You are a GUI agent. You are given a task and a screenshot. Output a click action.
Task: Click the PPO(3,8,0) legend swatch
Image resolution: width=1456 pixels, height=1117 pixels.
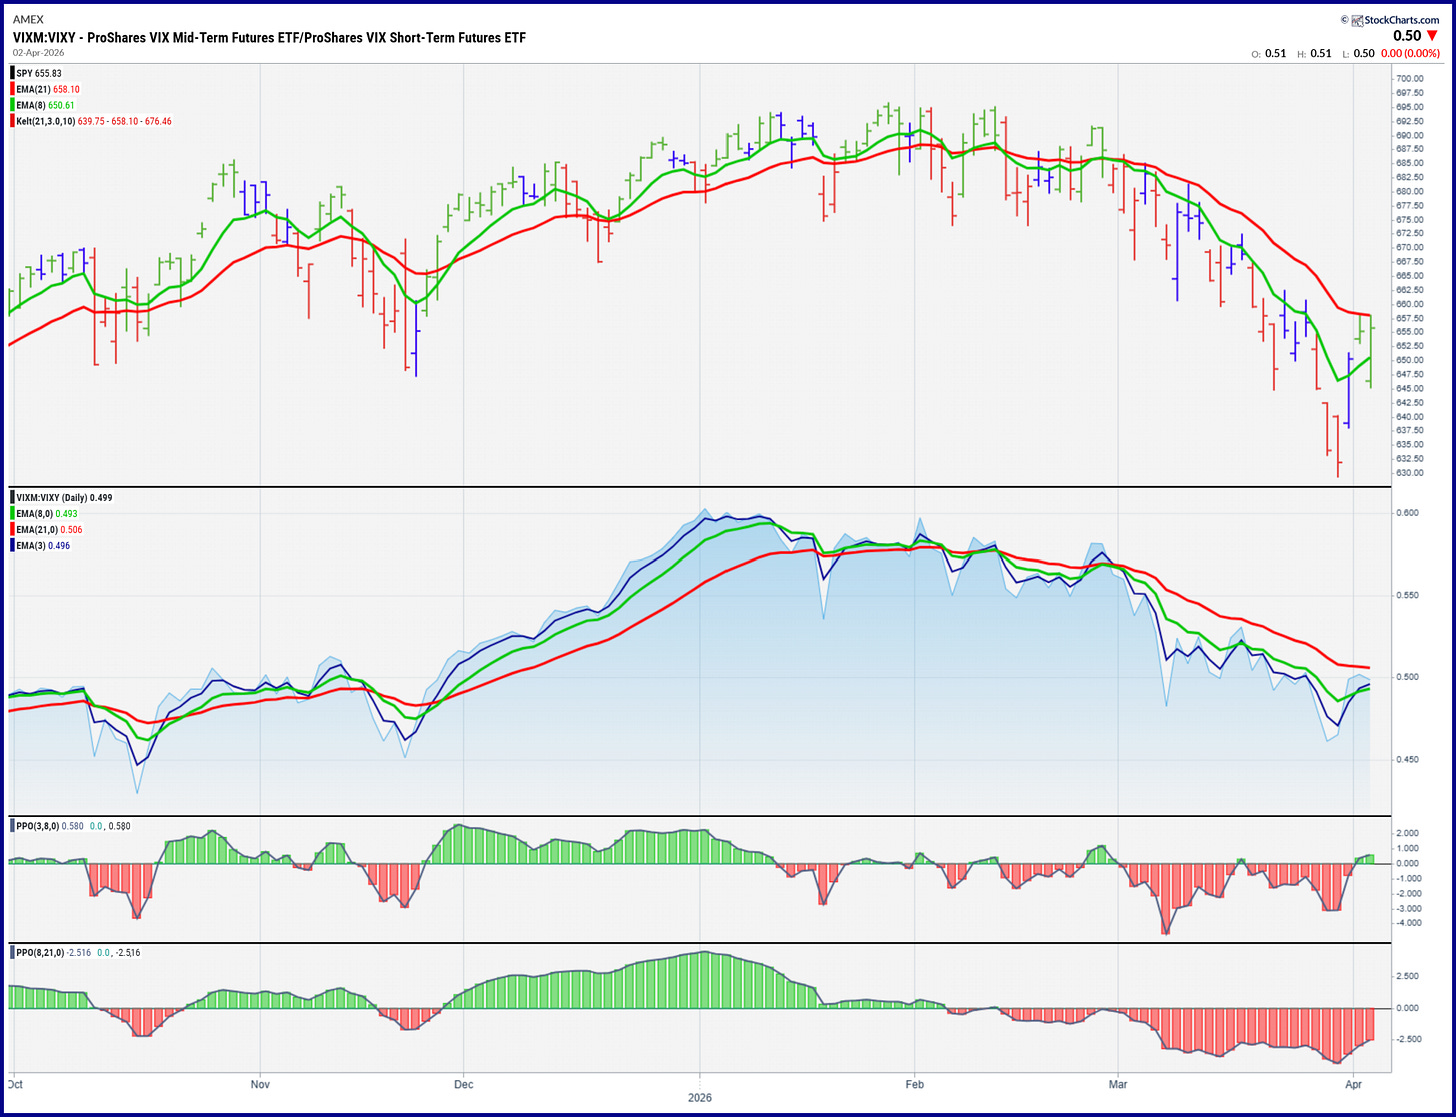[x=12, y=826]
